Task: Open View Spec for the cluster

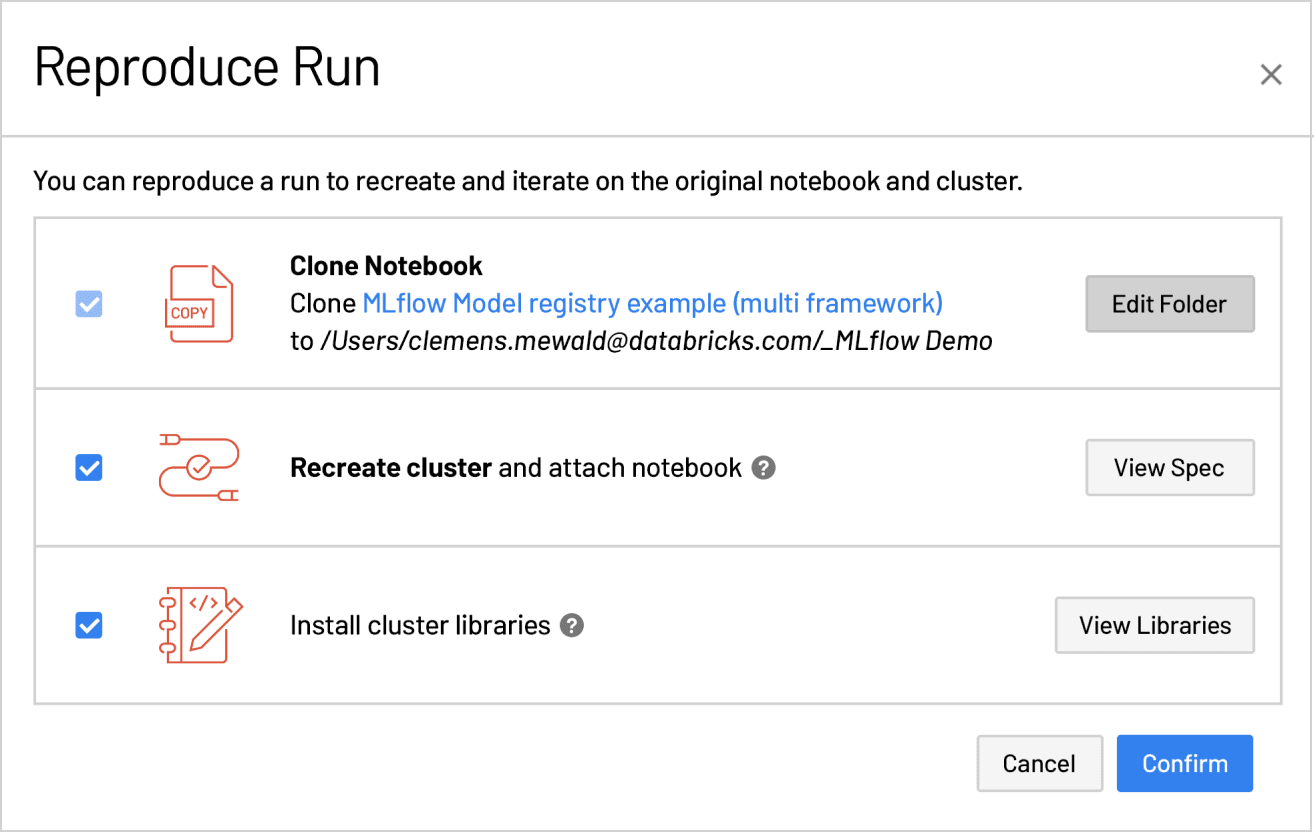Action: point(1169,467)
